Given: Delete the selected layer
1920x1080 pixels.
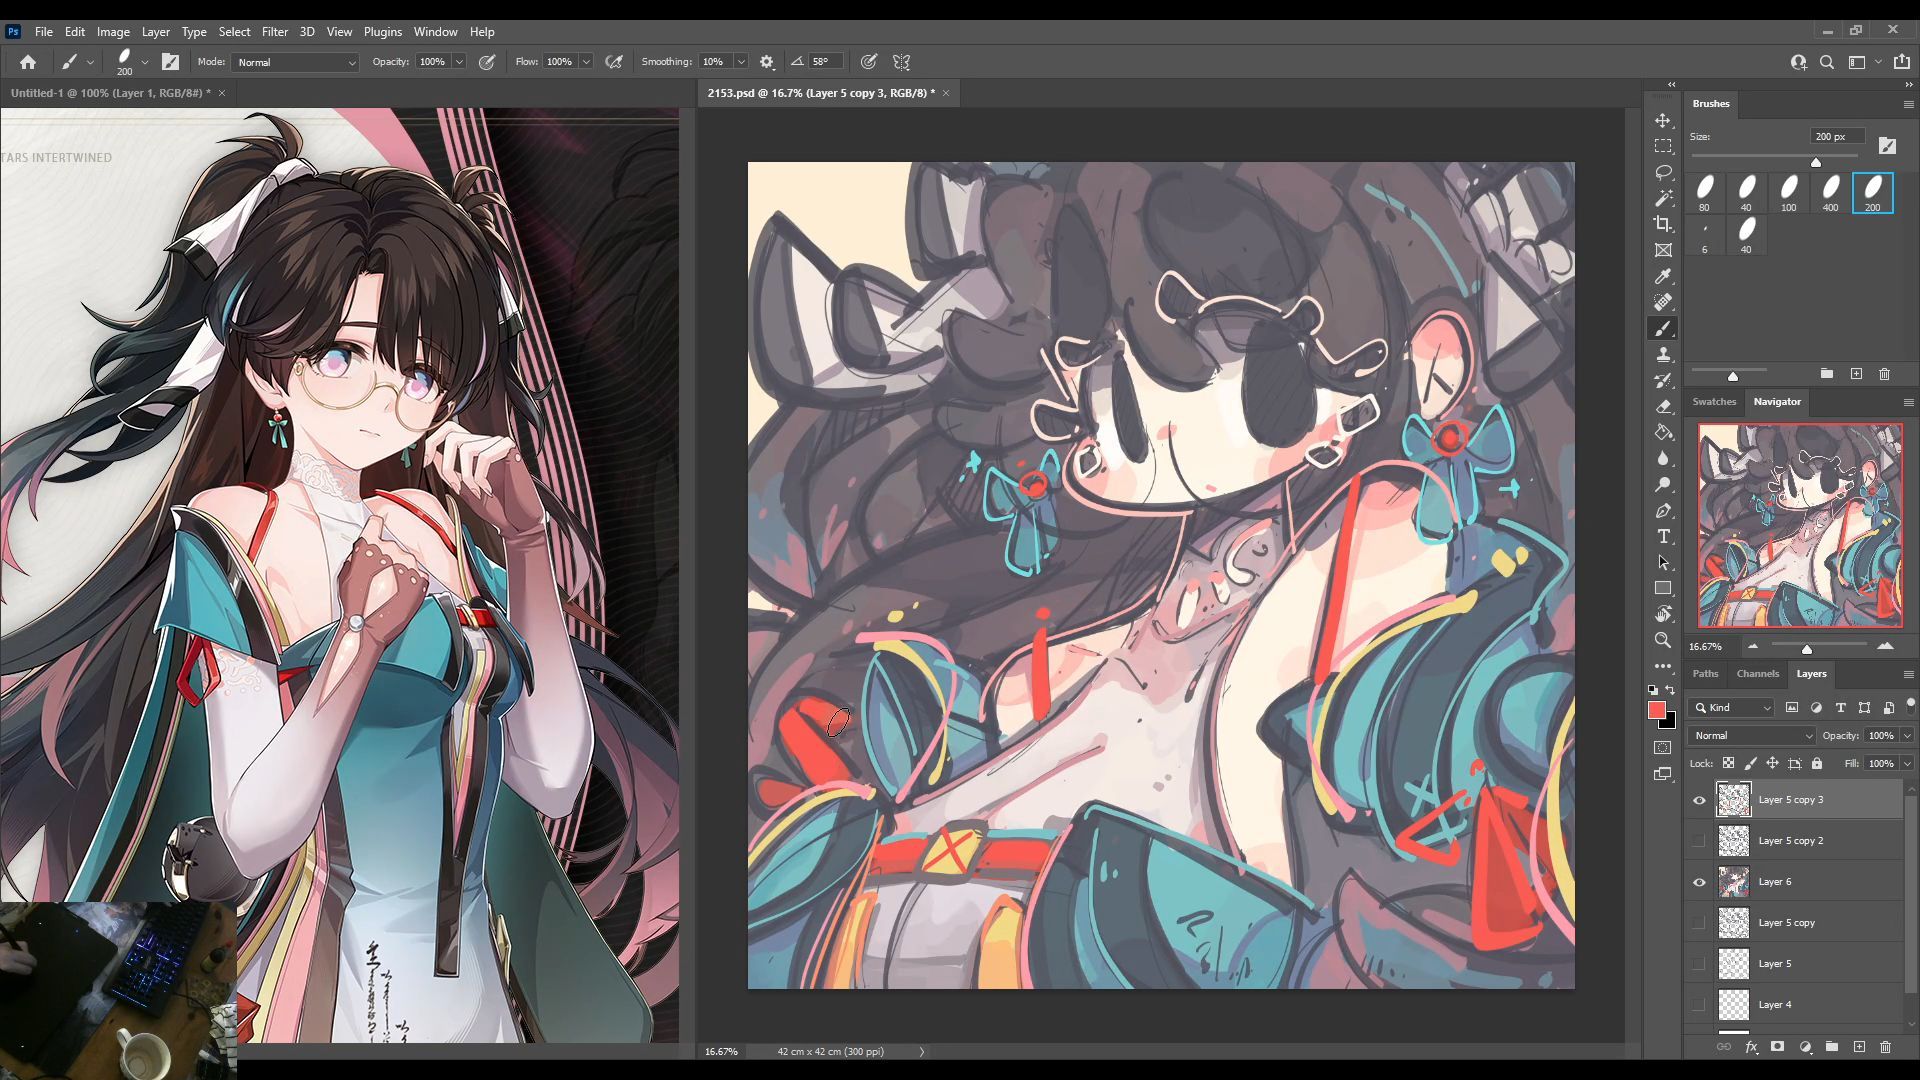Looking at the screenshot, I should click(1885, 1047).
